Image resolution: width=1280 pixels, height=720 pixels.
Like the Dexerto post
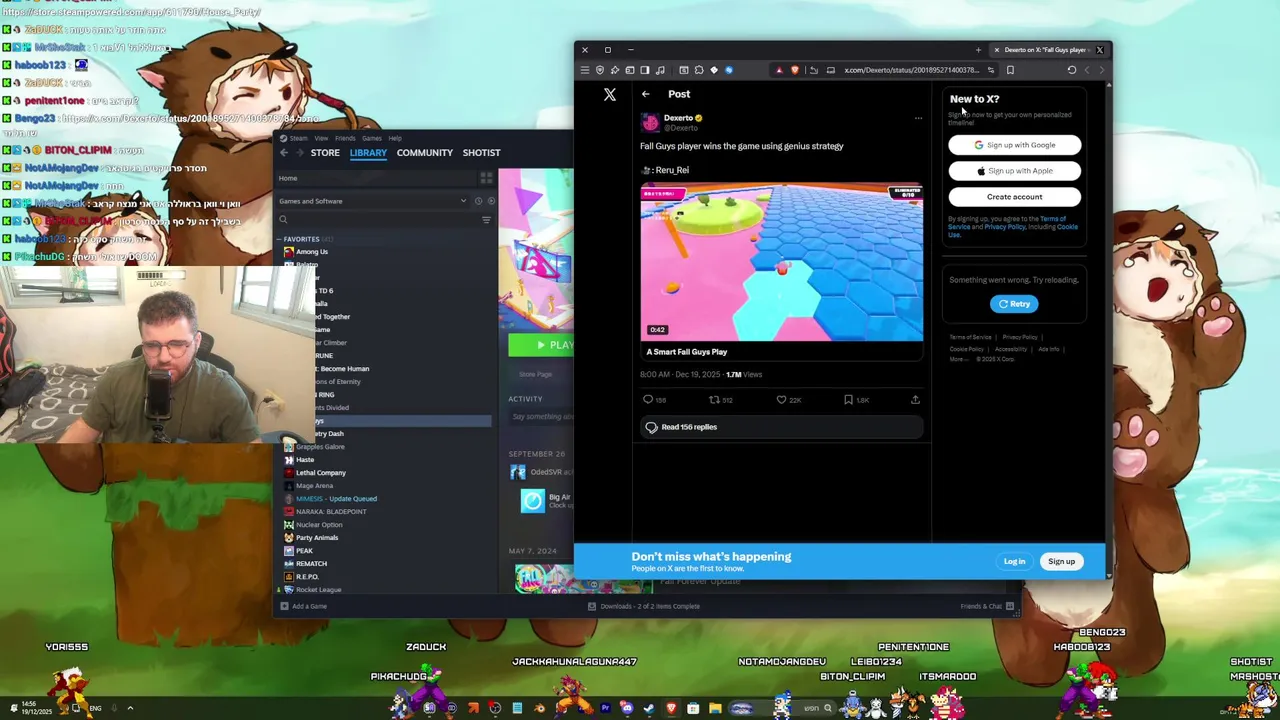click(x=781, y=400)
